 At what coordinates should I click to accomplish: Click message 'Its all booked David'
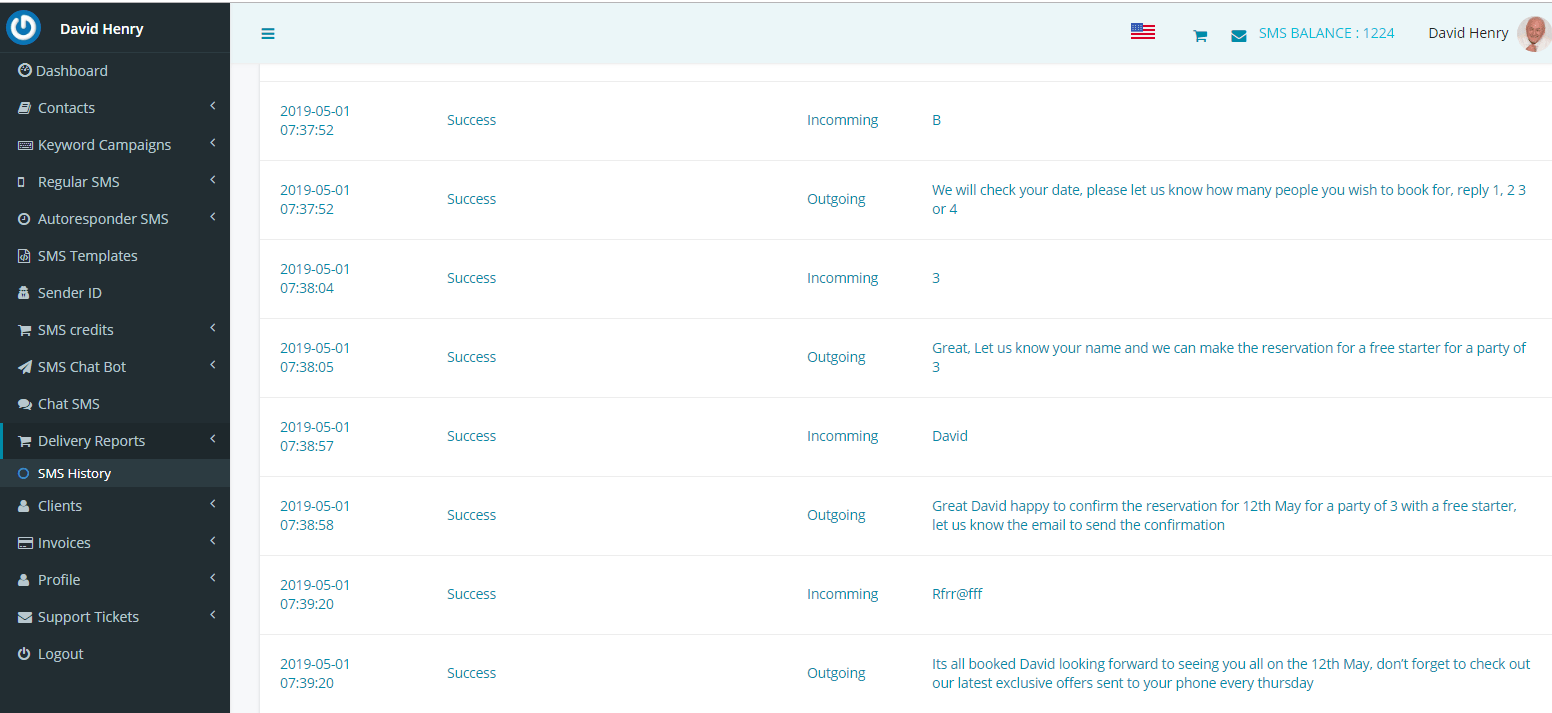(x=1231, y=673)
